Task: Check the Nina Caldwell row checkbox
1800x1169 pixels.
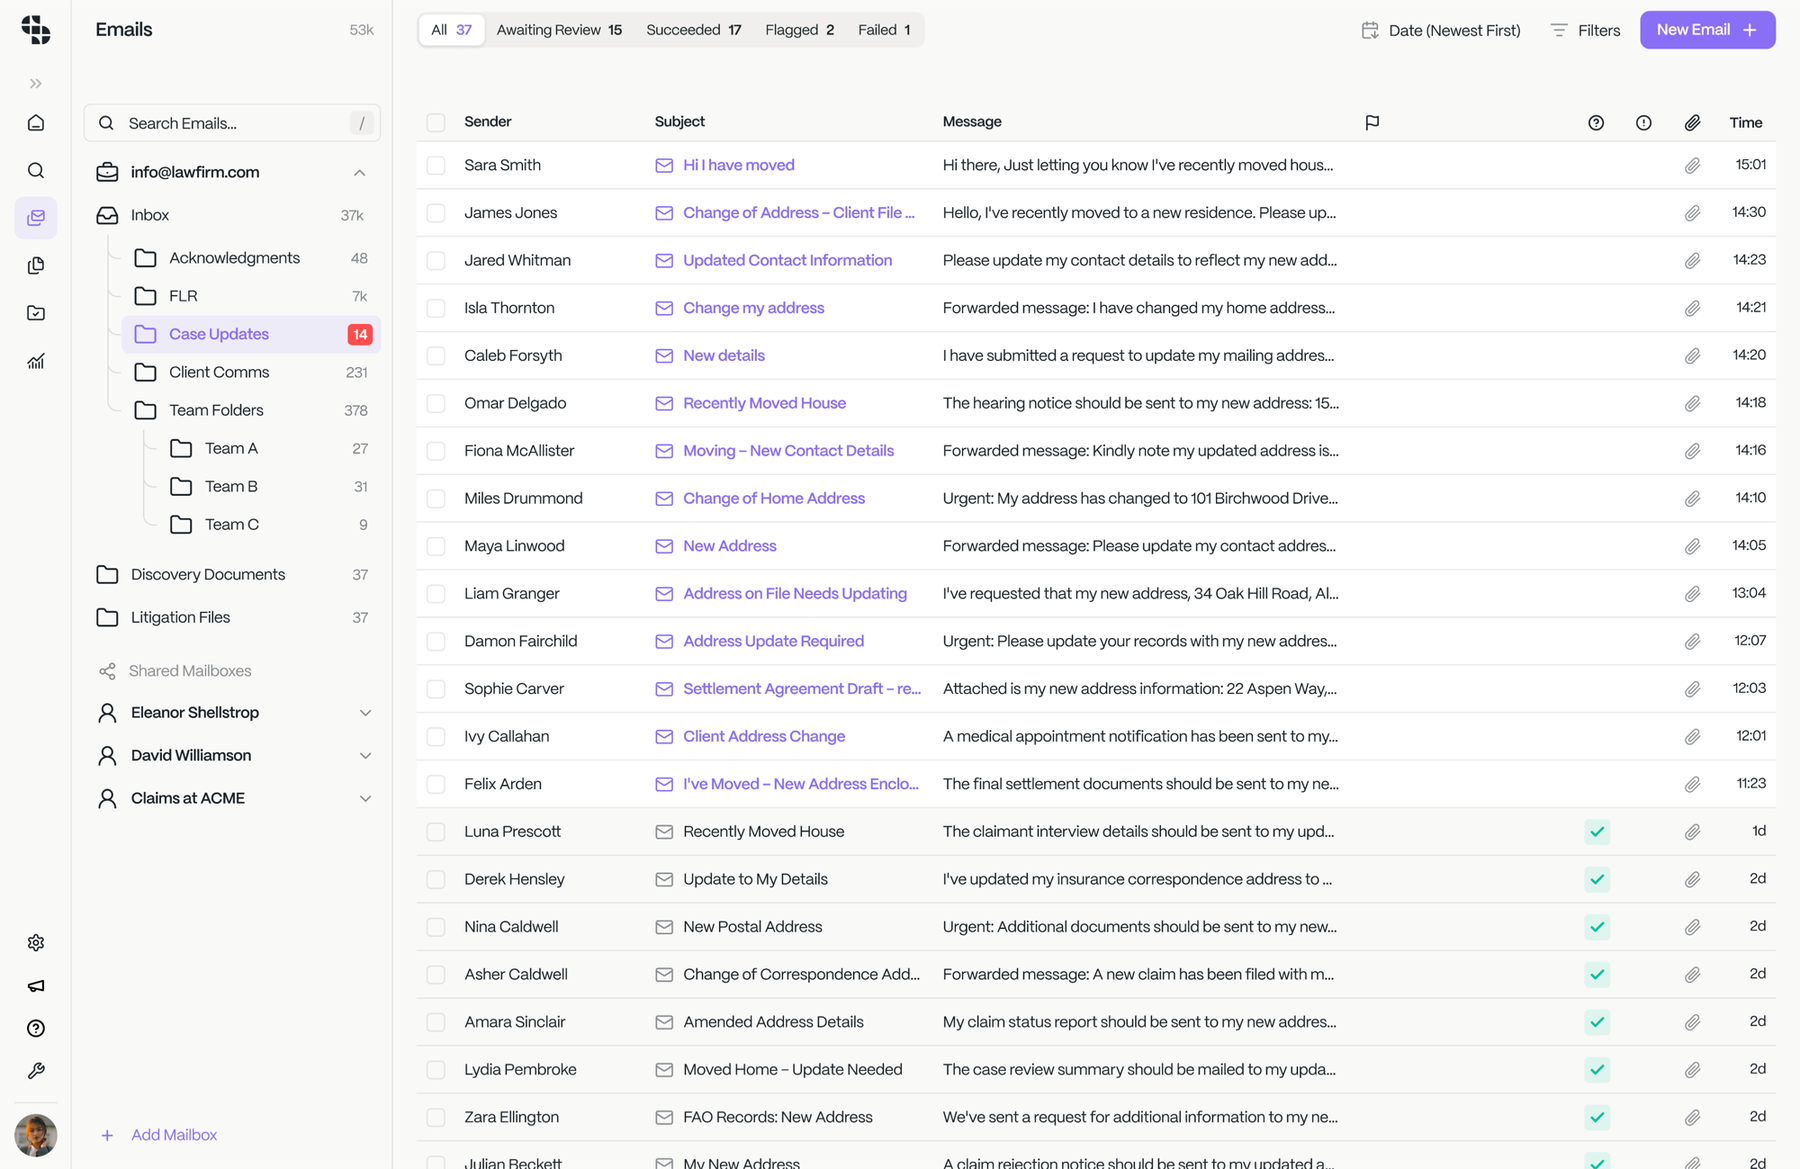Action: [436, 927]
